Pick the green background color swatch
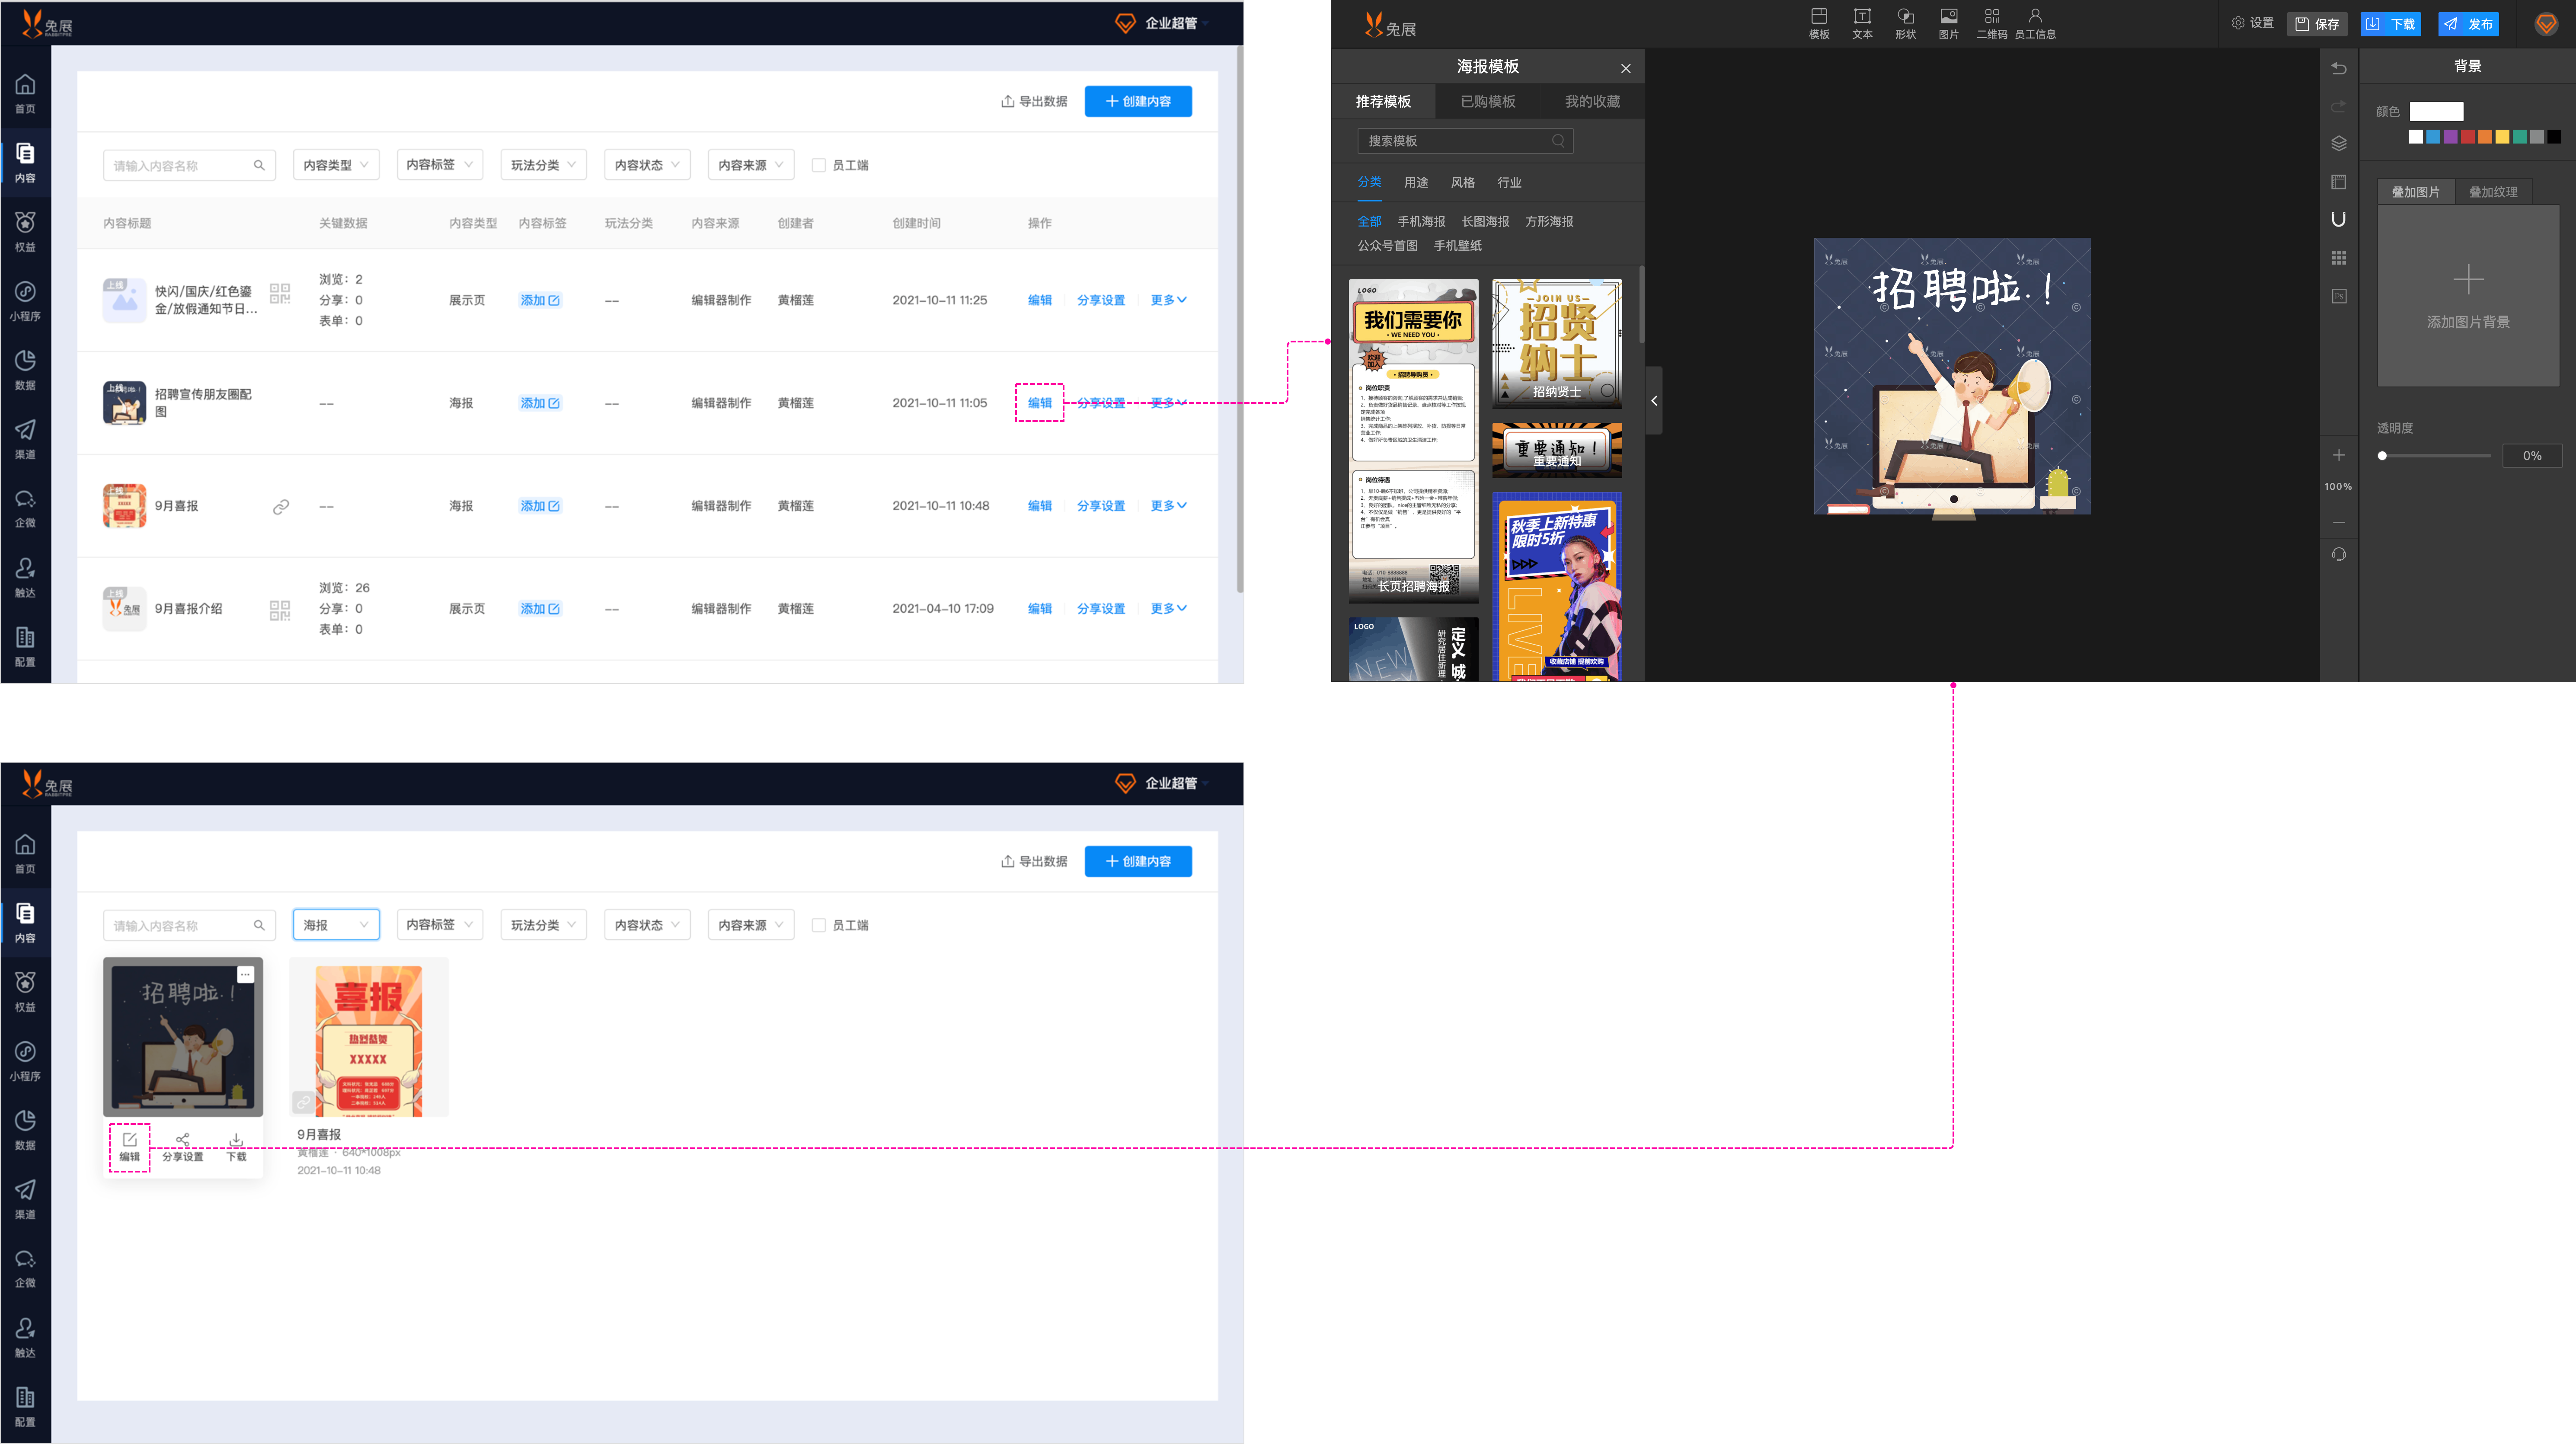 [x=2520, y=137]
